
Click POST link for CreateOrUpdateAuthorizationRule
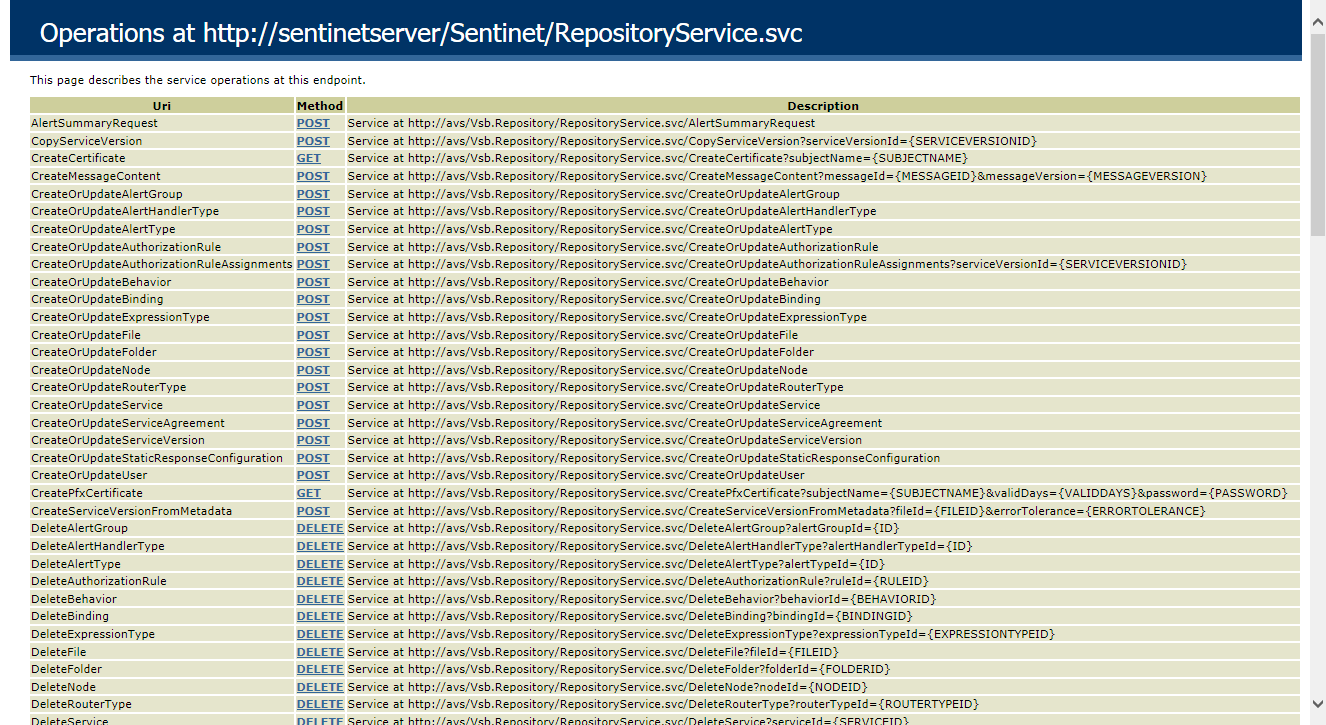(312, 247)
